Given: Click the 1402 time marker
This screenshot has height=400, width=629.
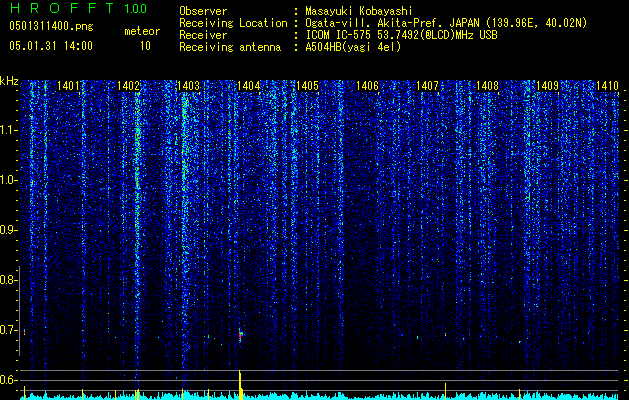Looking at the screenshot, I should coord(128,85).
